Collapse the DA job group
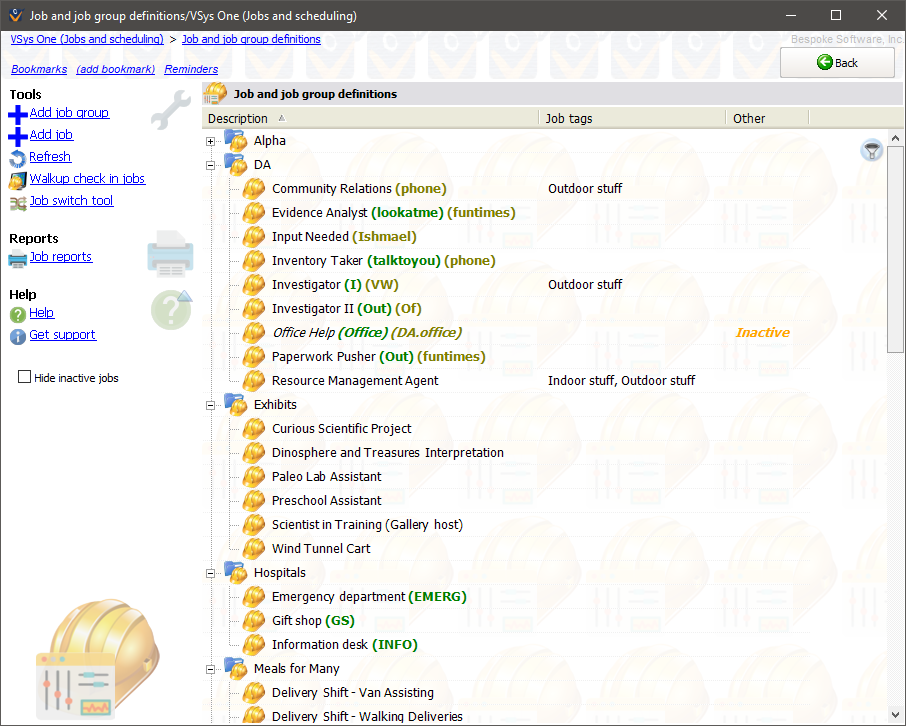 [x=210, y=164]
